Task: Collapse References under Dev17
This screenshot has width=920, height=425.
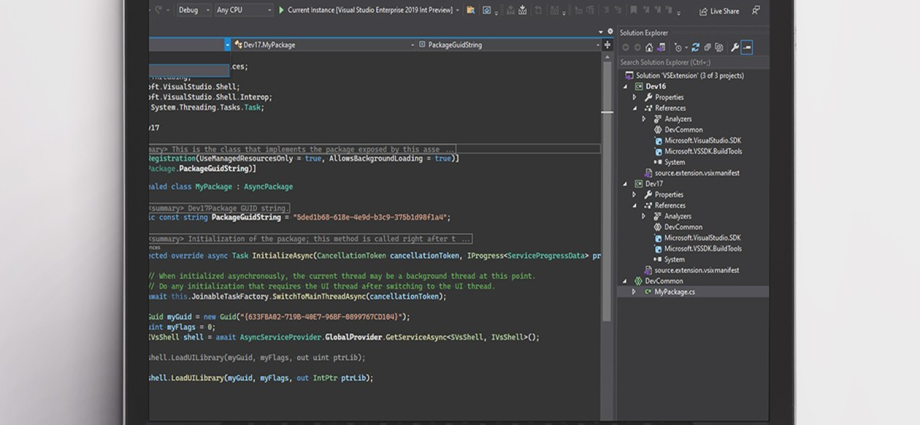Action: tap(634, 205)
